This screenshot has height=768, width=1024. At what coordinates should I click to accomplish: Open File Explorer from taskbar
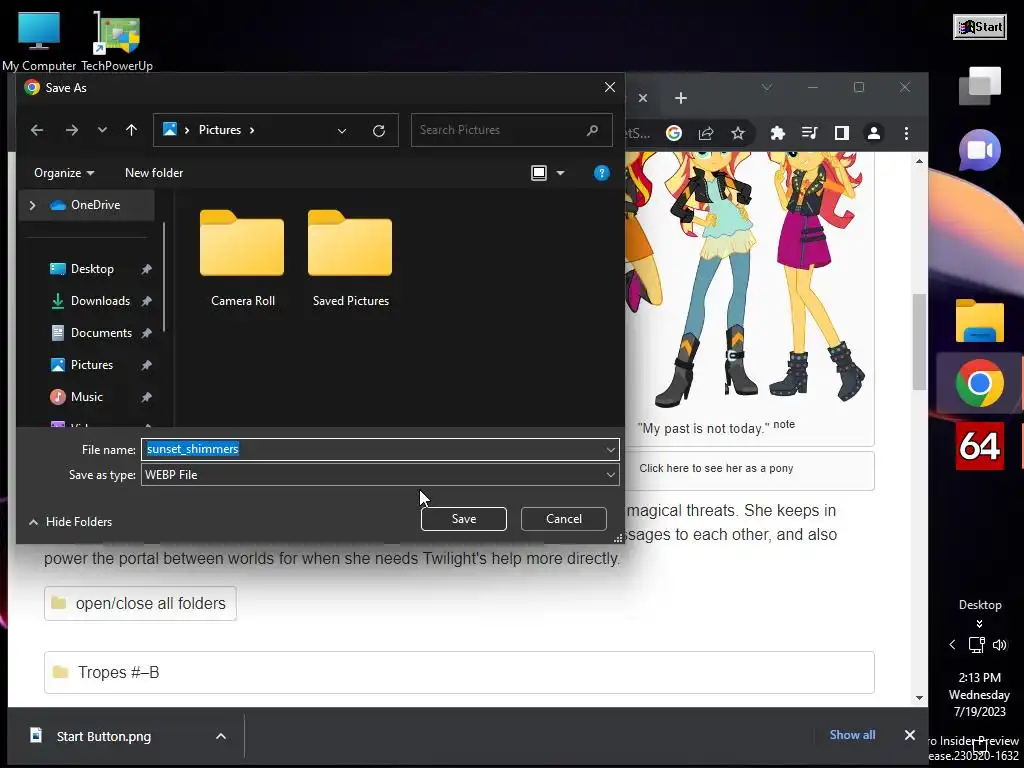(980, 321)
